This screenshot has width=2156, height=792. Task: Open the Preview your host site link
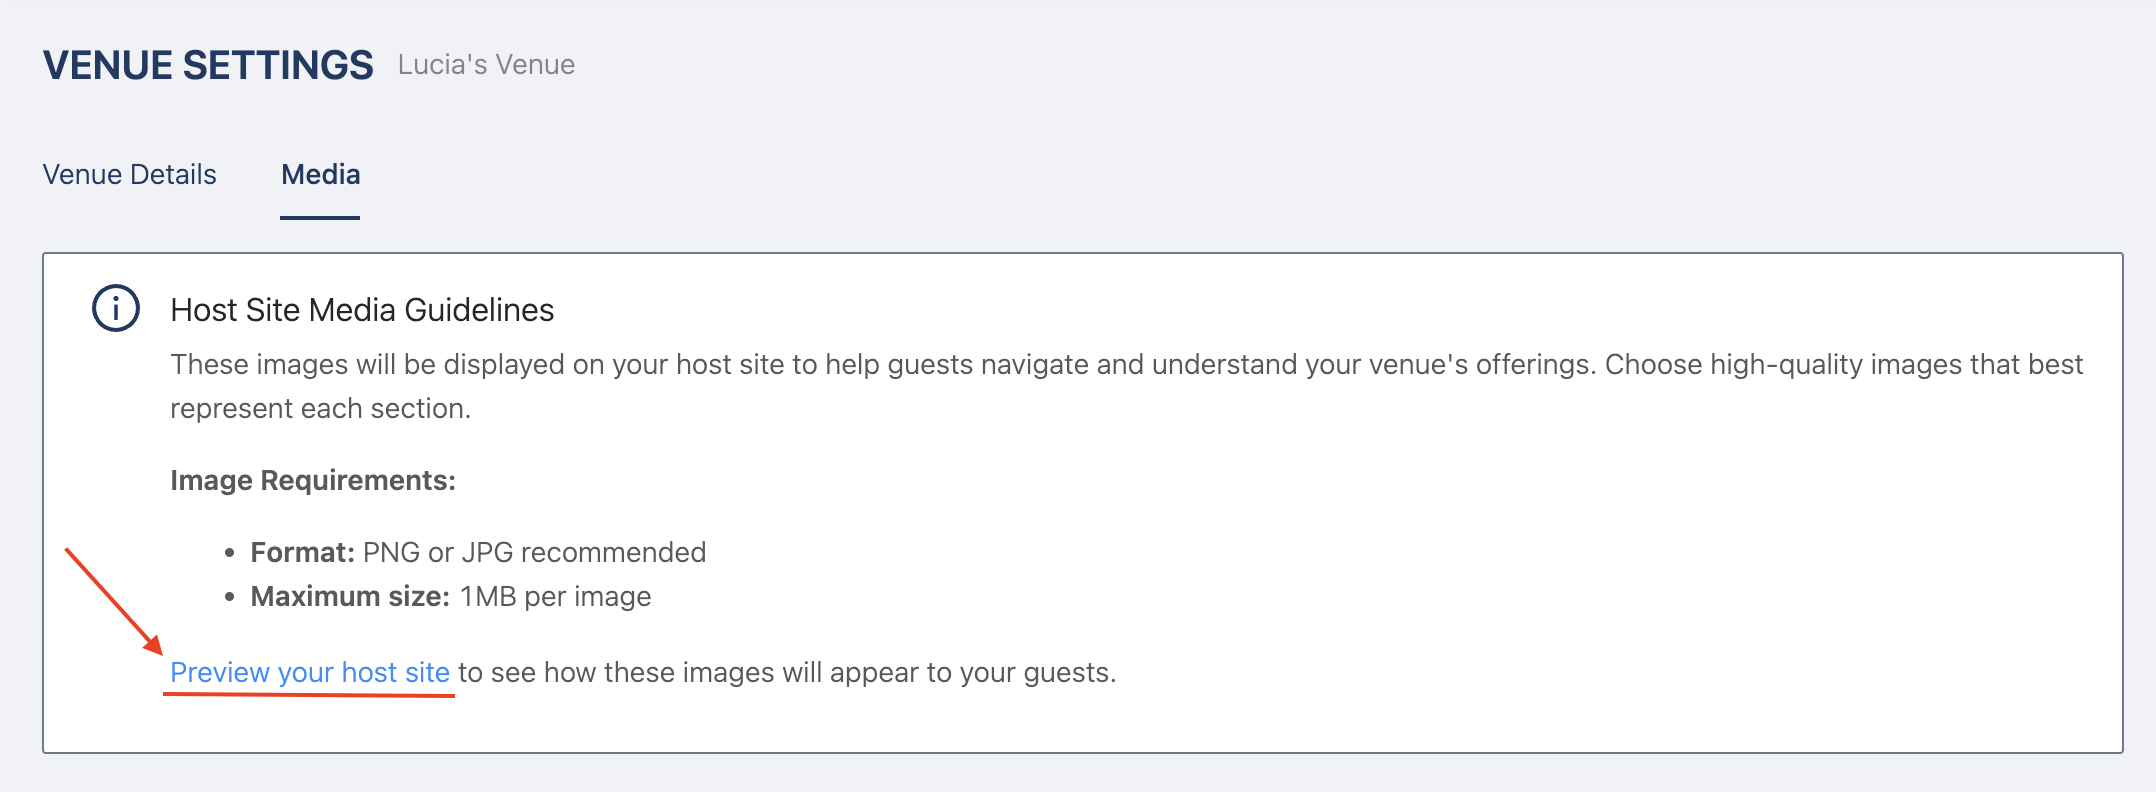[x=309, y=672]
